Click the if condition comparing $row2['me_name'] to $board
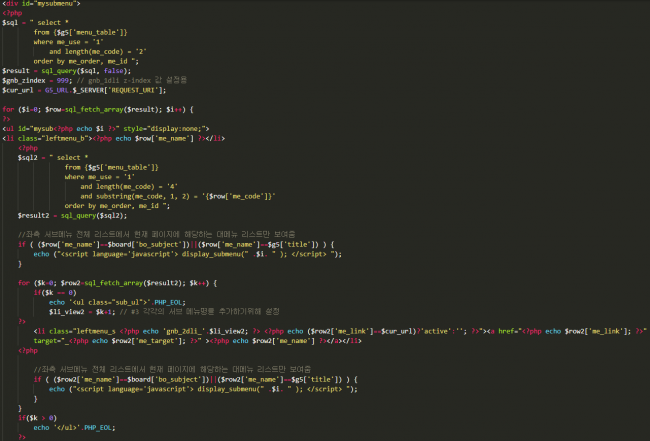Viewport: 650px width, 441px height. click(195, 379)
